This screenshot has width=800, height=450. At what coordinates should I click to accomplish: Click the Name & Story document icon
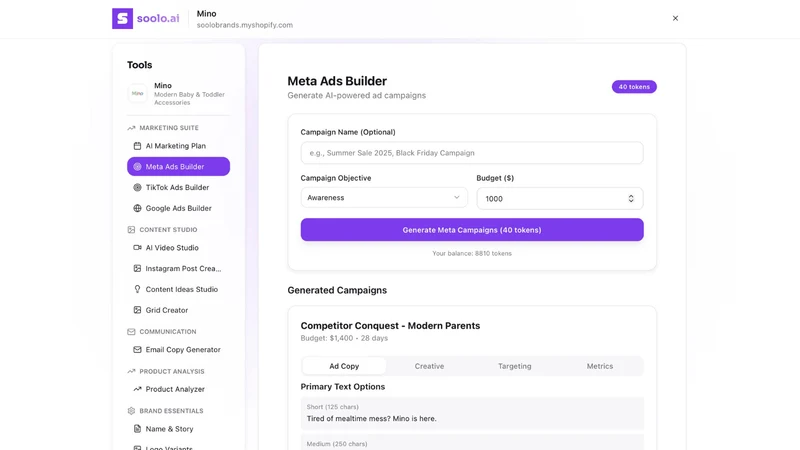pos(137,429)
